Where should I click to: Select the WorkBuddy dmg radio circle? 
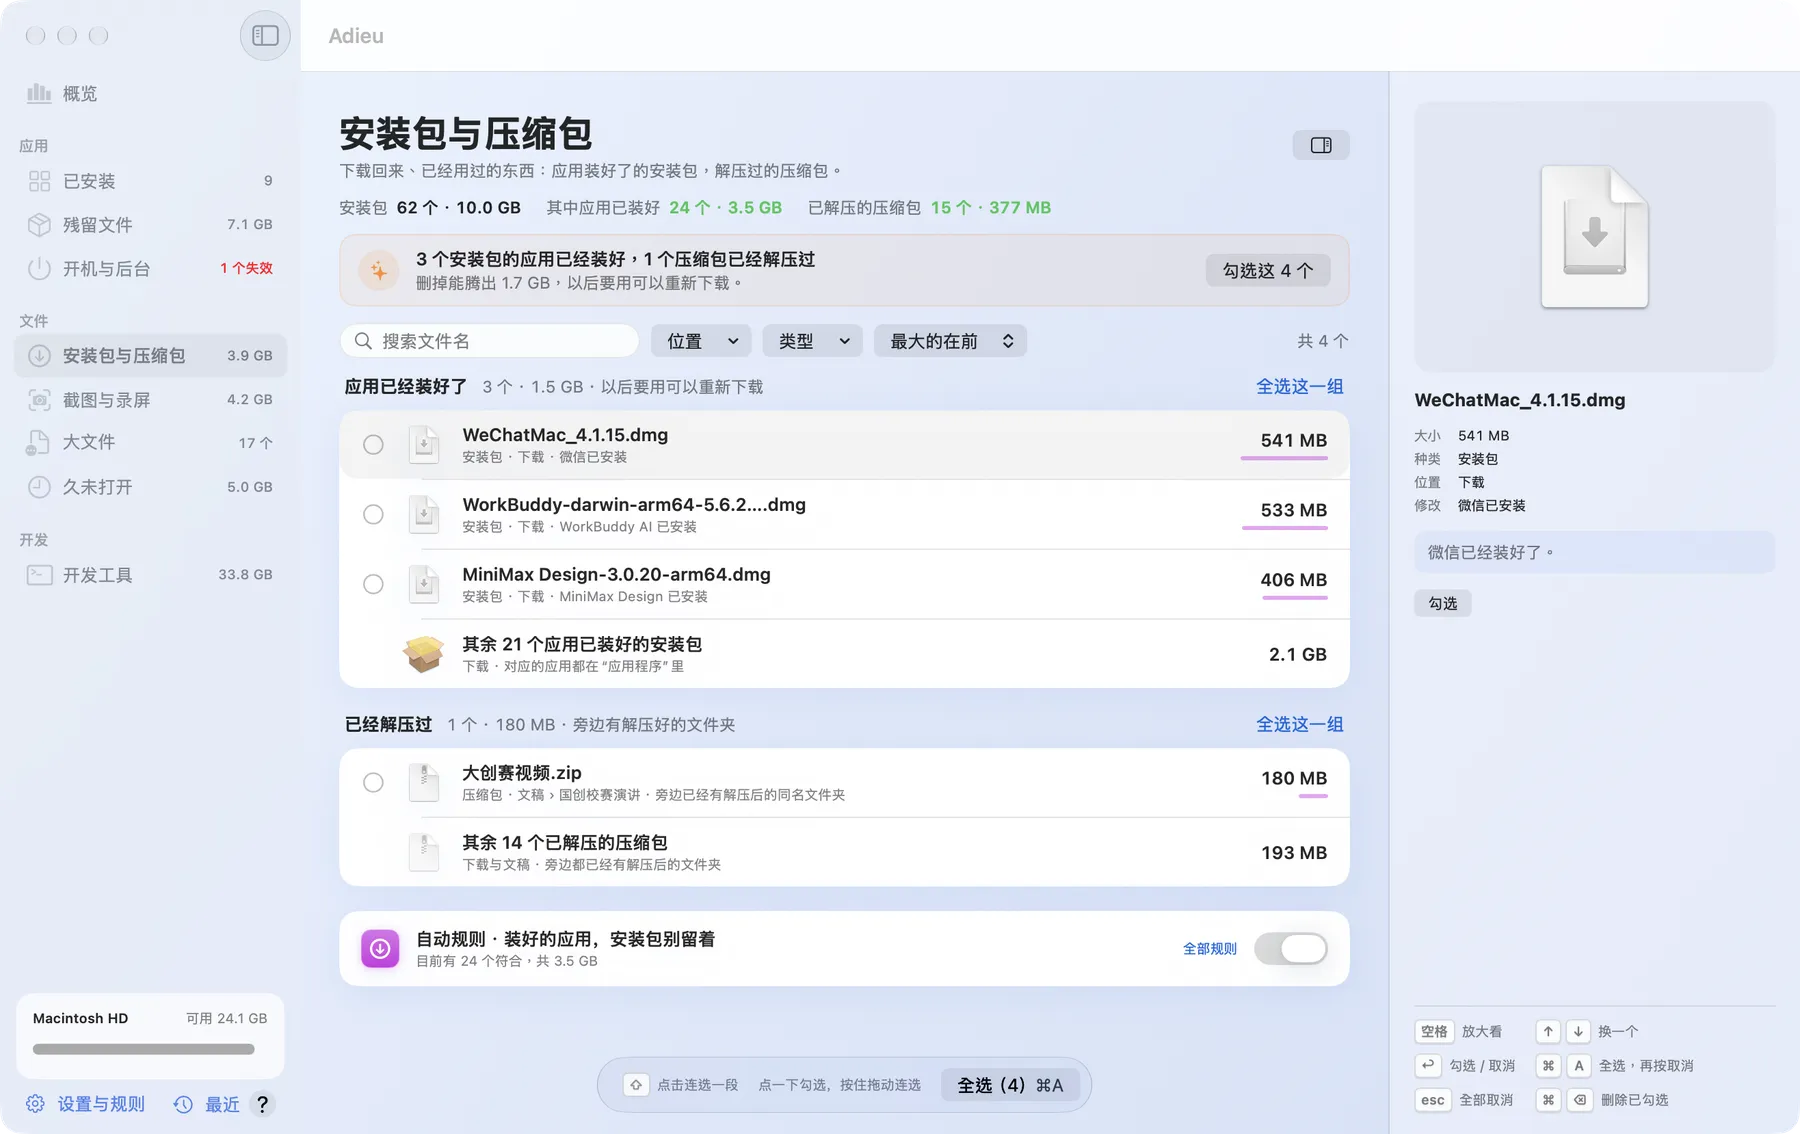click(373, 515)
